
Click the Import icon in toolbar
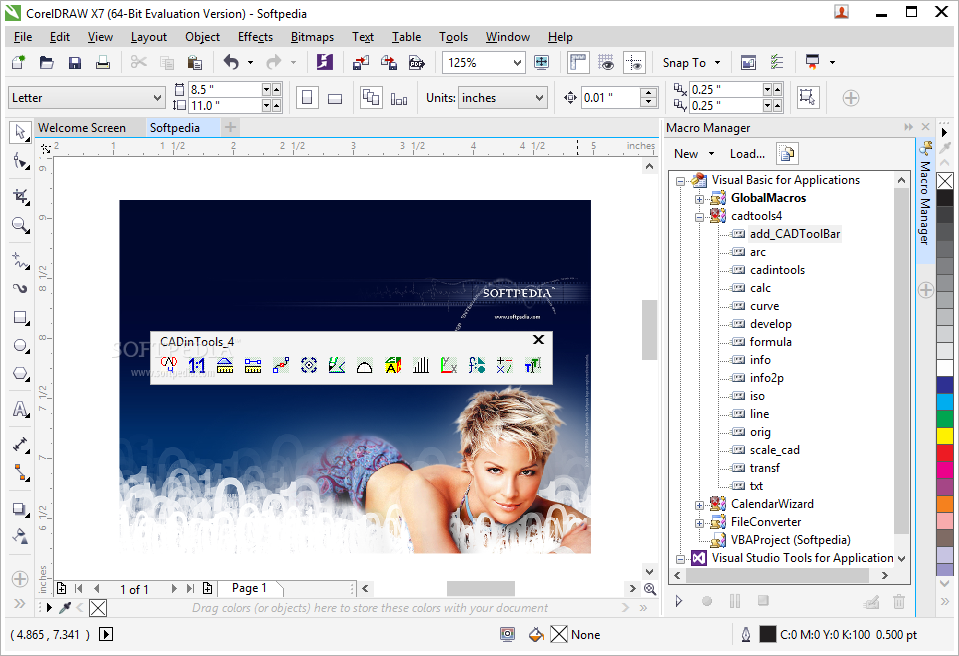(361, 62)
